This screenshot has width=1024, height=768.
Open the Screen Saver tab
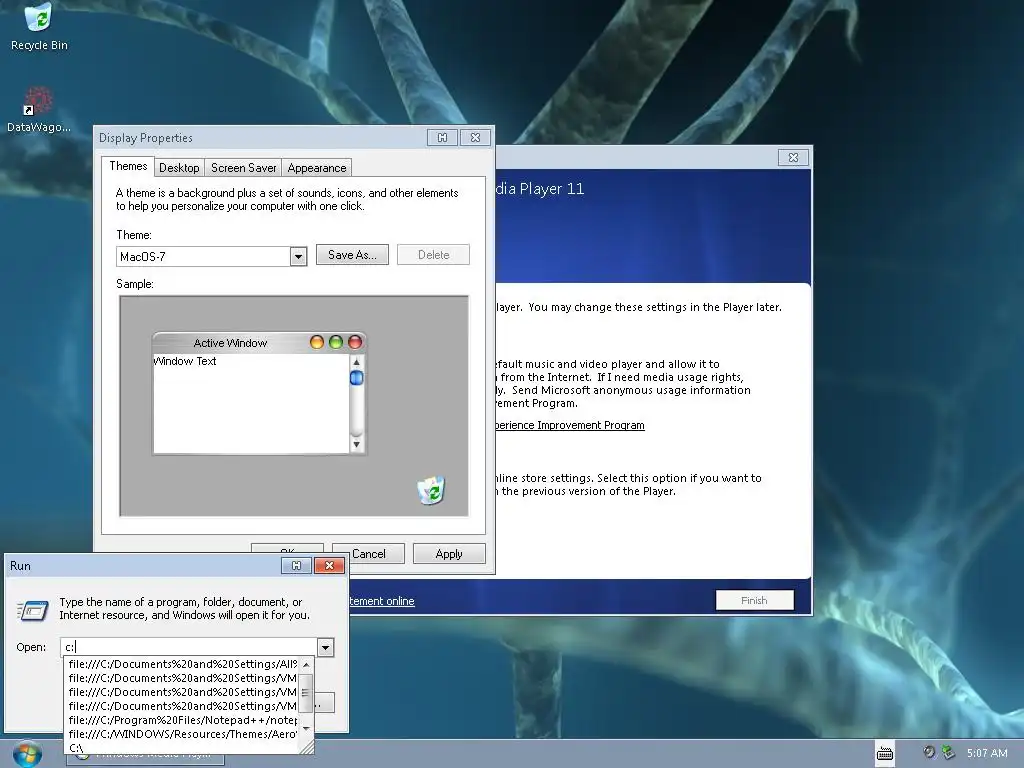click(x=244, y=168)
